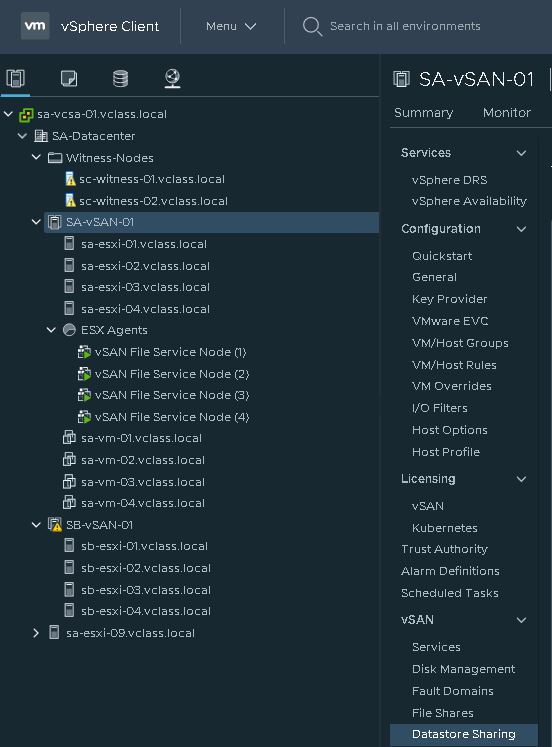Open vSAN File Shares
Viewport: 552px width, 747px height.
point(442,713)
